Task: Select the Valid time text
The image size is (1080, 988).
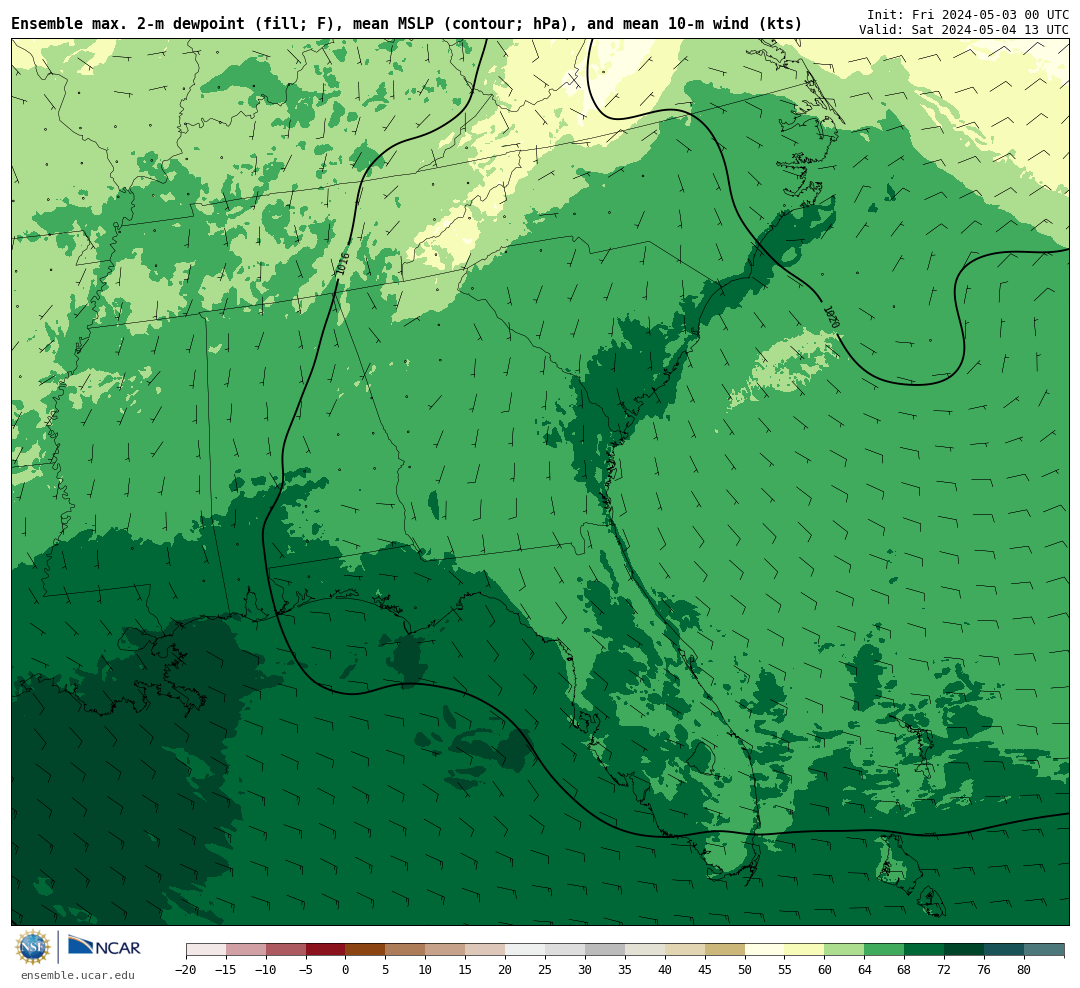Action: [964, 30]
